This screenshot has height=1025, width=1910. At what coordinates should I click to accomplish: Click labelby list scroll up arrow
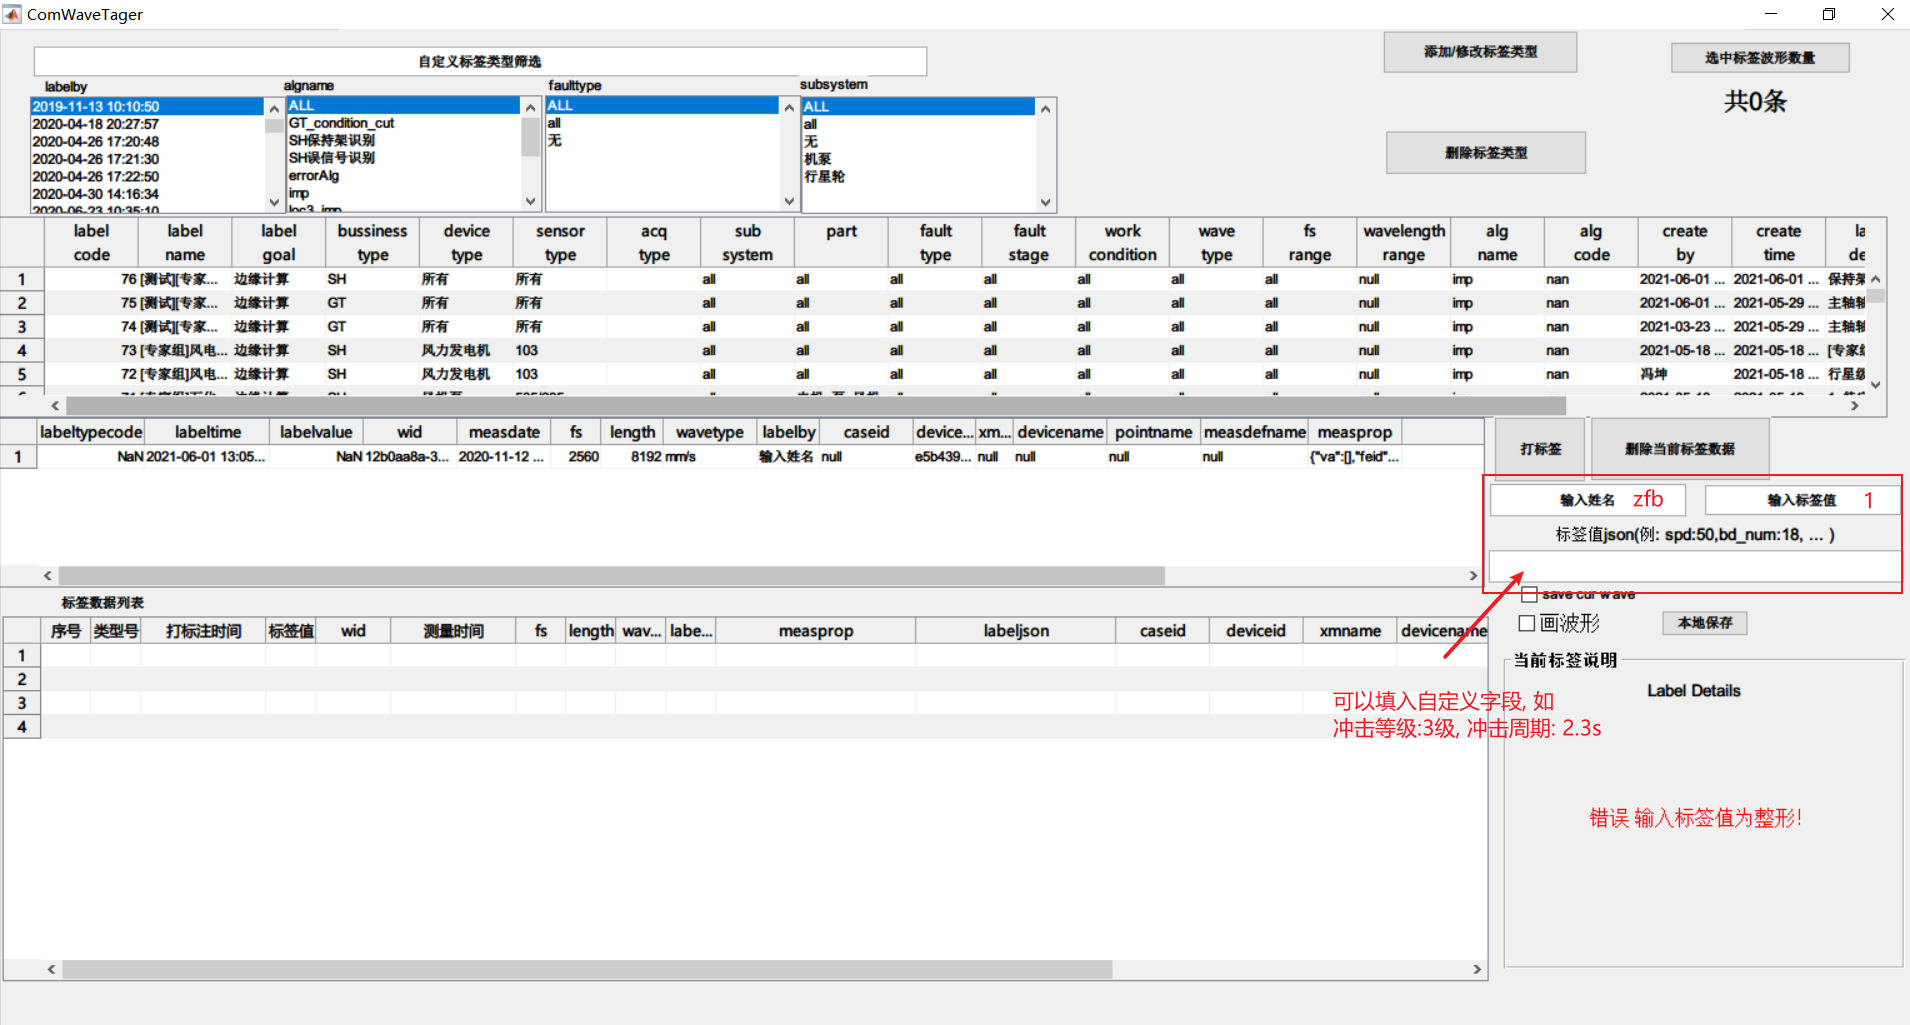274,108
